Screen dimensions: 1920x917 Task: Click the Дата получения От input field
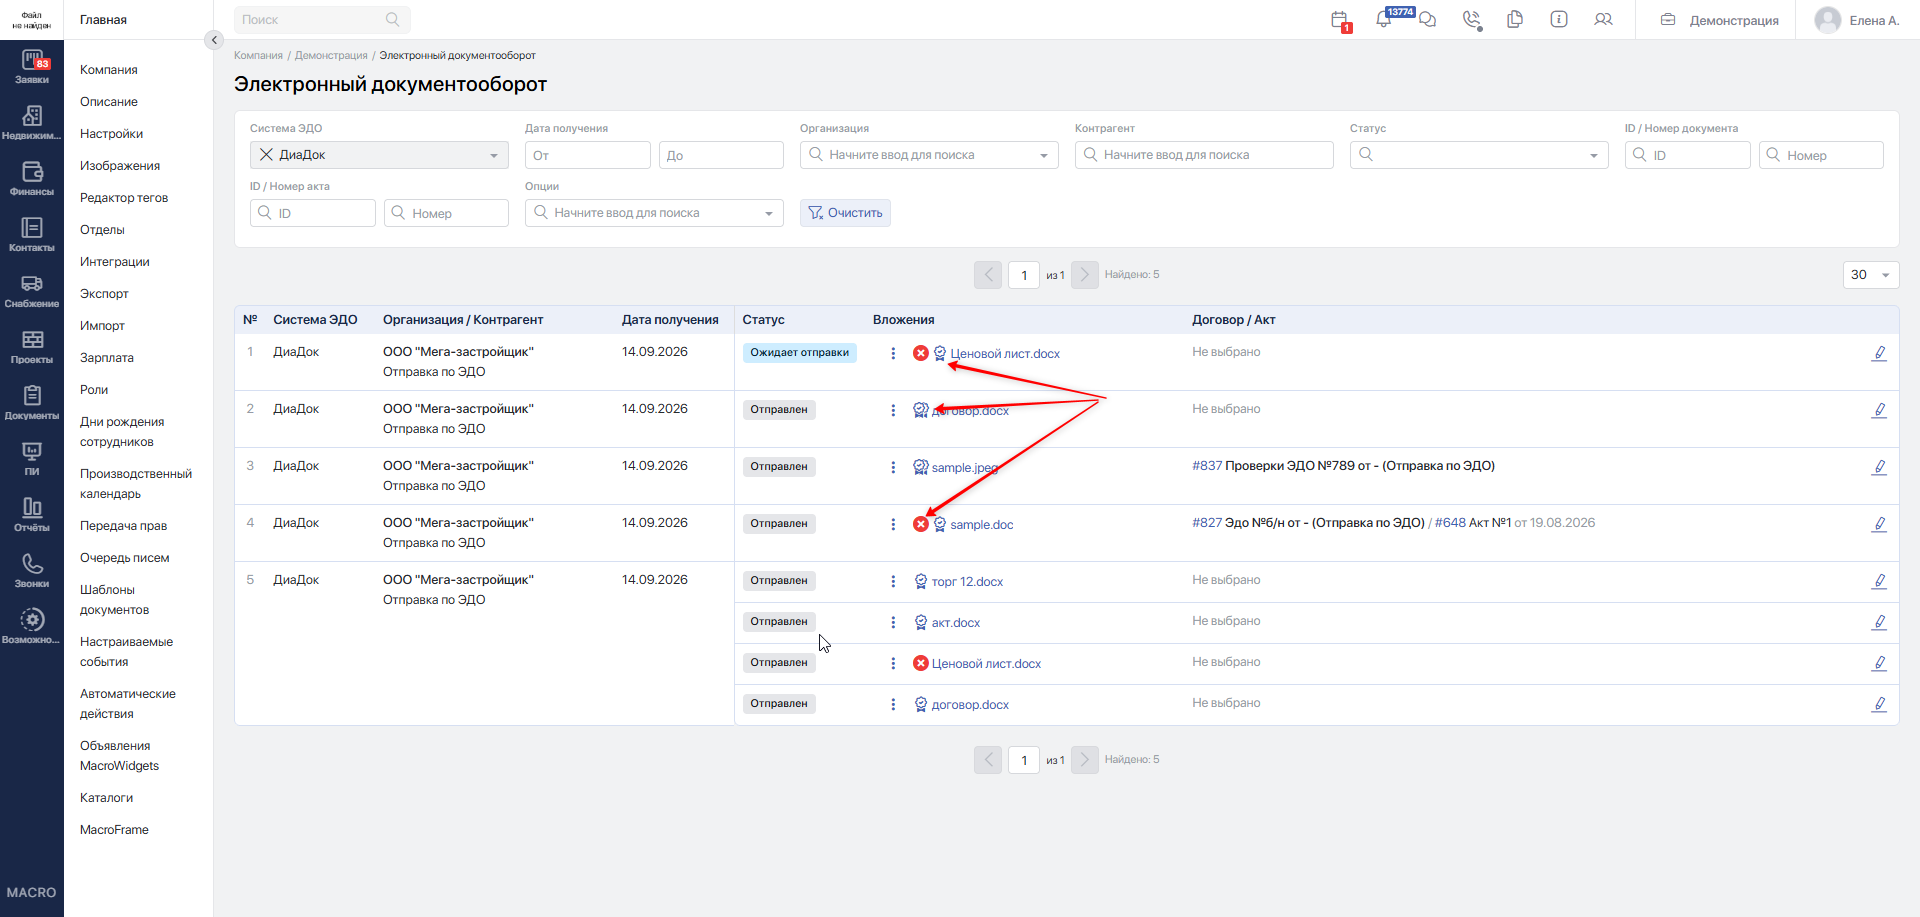coord(588,155)
